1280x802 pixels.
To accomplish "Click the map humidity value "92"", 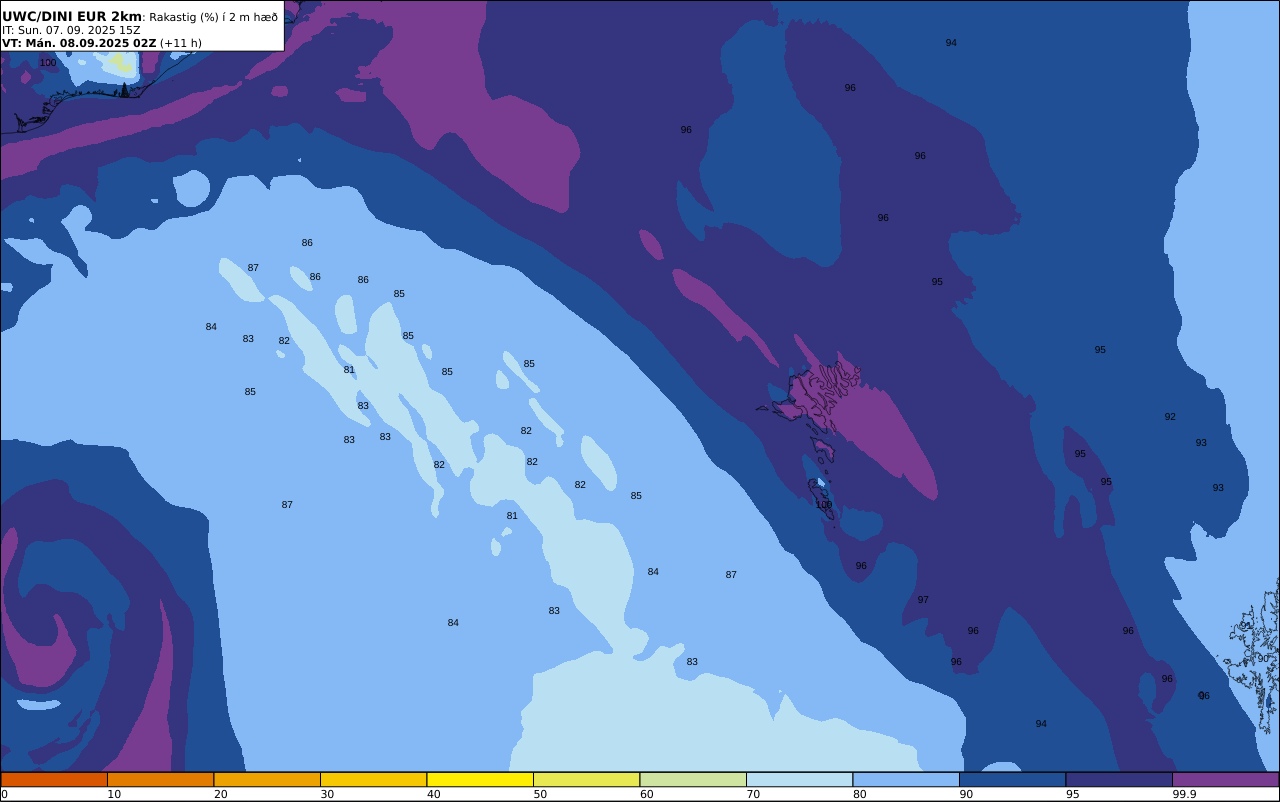I will [1170, 417].
